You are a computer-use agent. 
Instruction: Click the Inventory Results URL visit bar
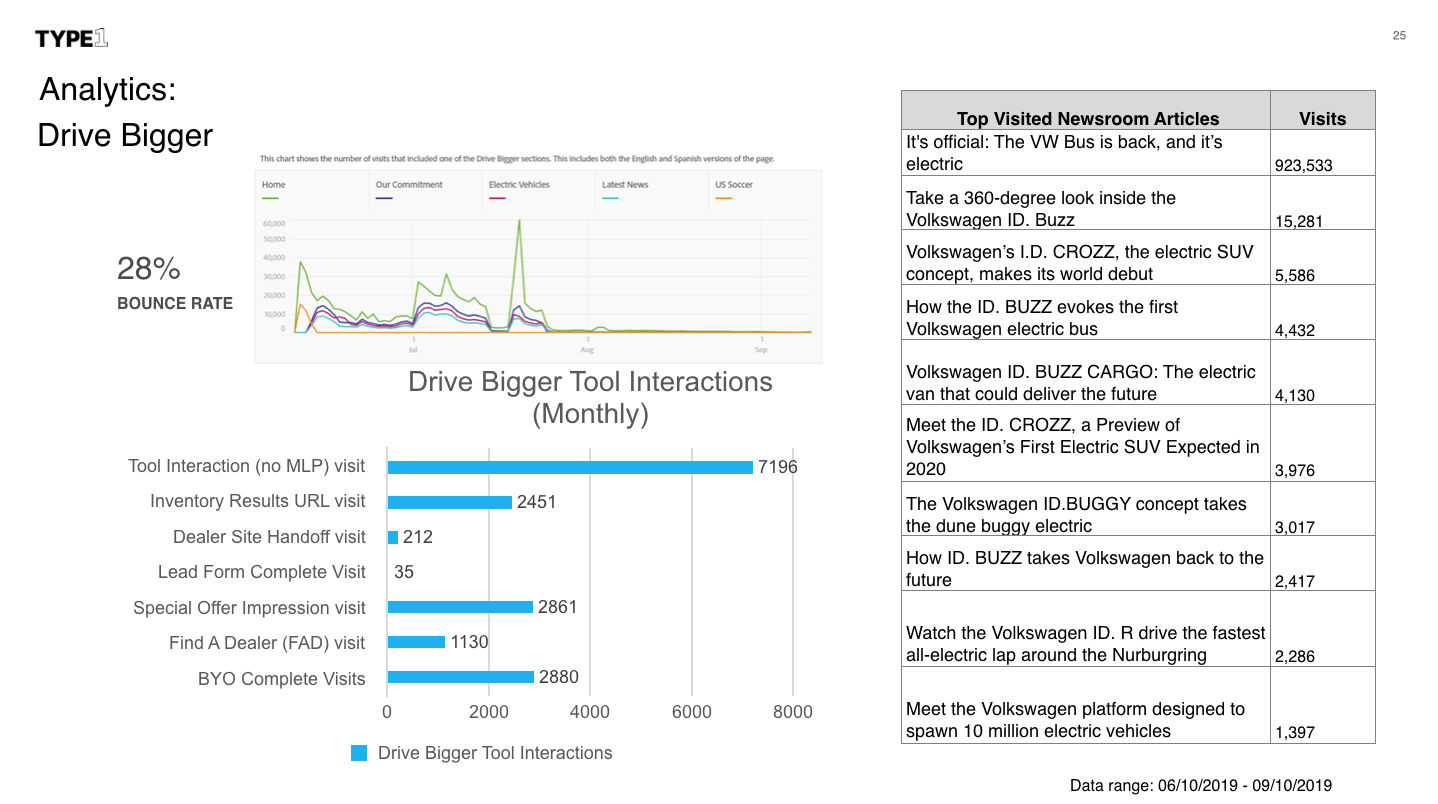pyautogui.click(x=450, y=502)
